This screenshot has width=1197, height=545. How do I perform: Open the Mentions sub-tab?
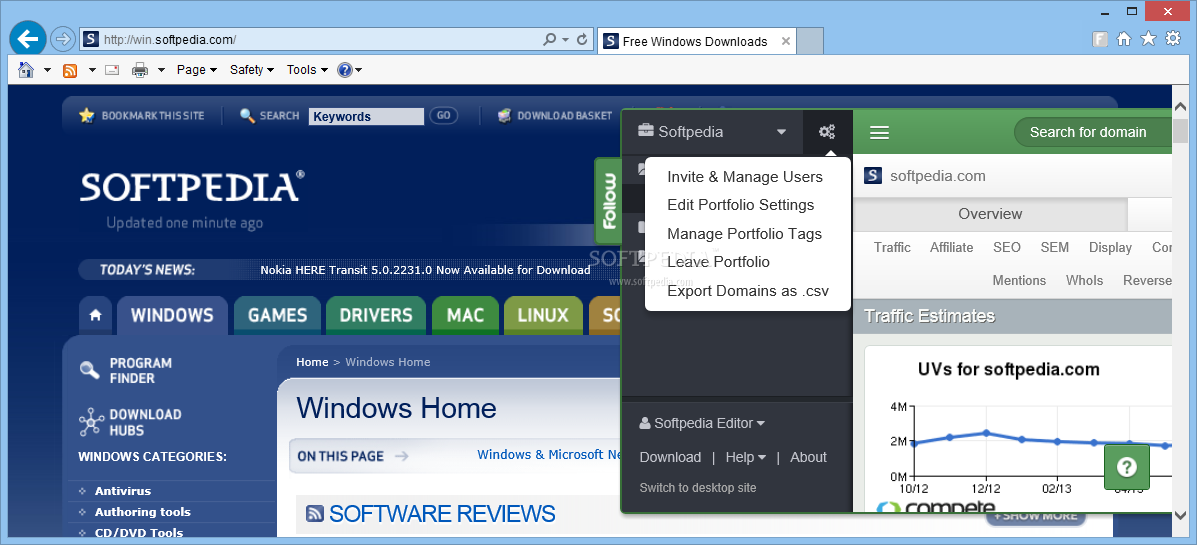[1019, 280]
